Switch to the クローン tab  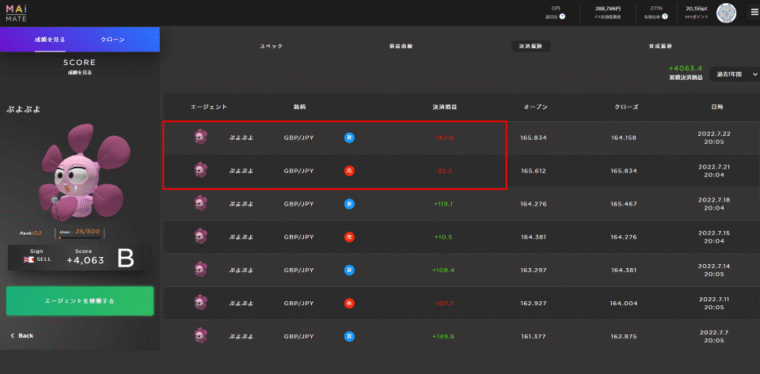point(112,39)
